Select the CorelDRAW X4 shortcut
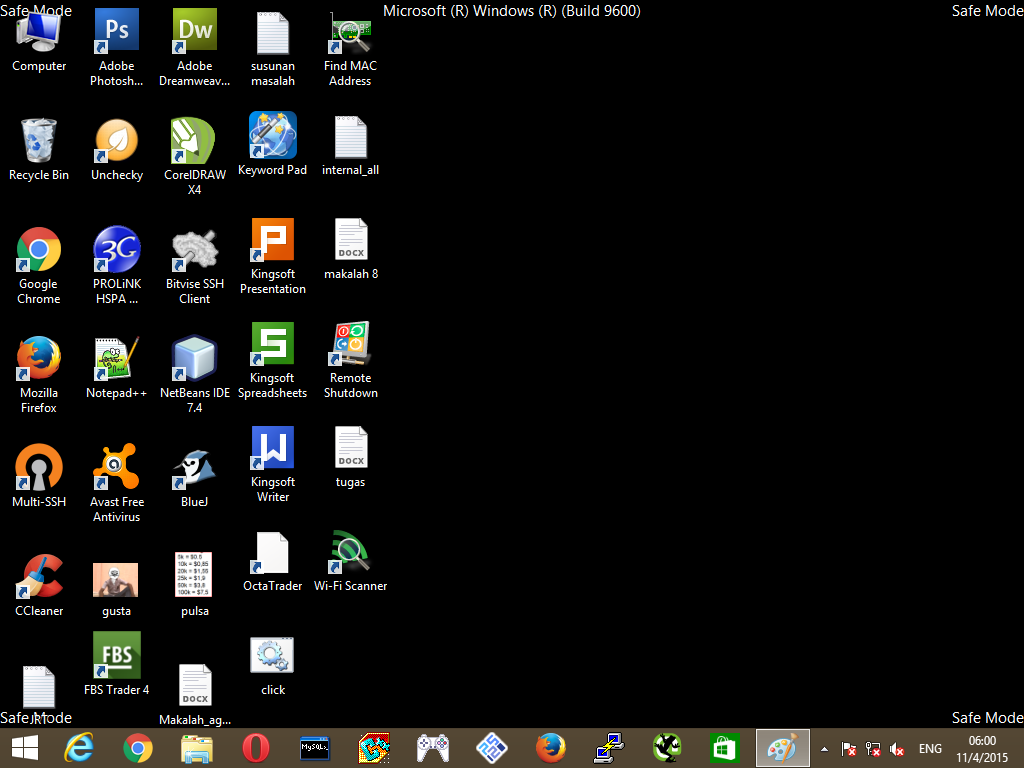The height and width of the screenshot is (768, 1024). click(195, 157)
